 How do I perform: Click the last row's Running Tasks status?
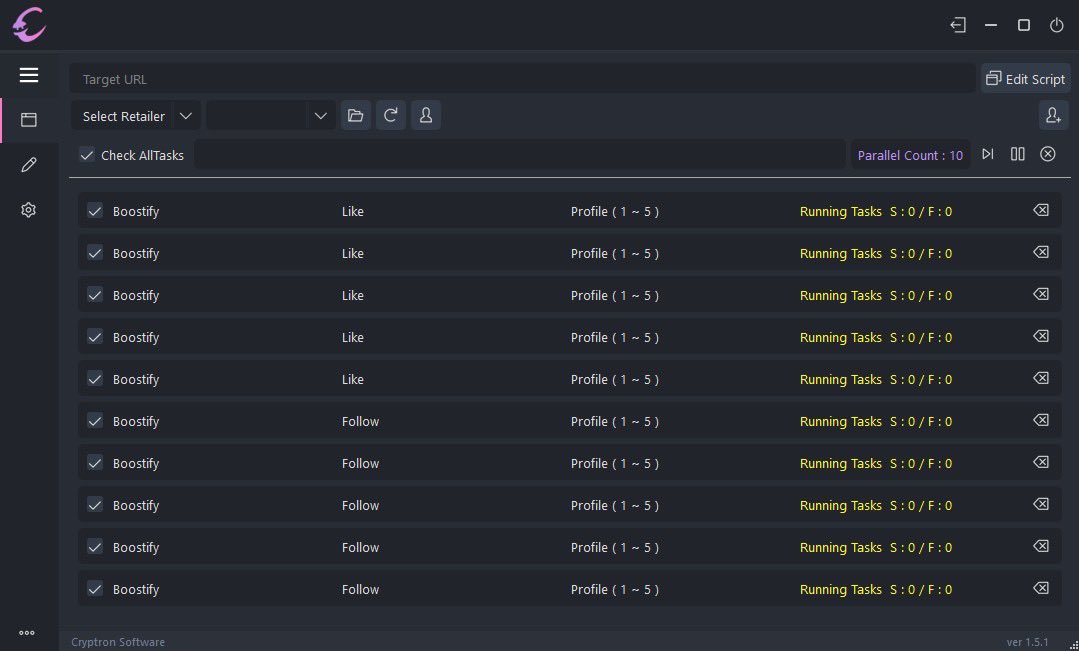(875, 589)
